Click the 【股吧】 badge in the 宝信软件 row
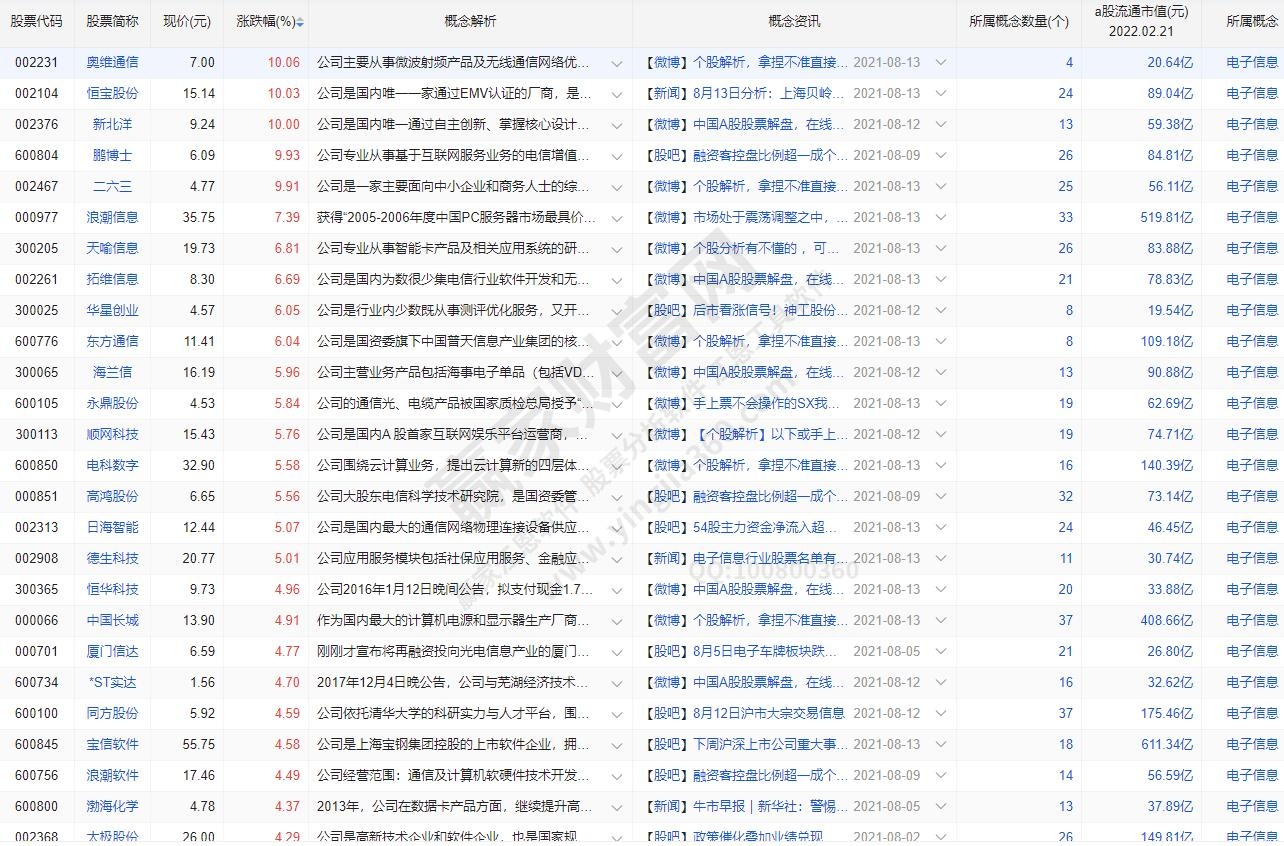Image resolution: width=1284 pixels, height=846 pixels. tap(665, 744)
